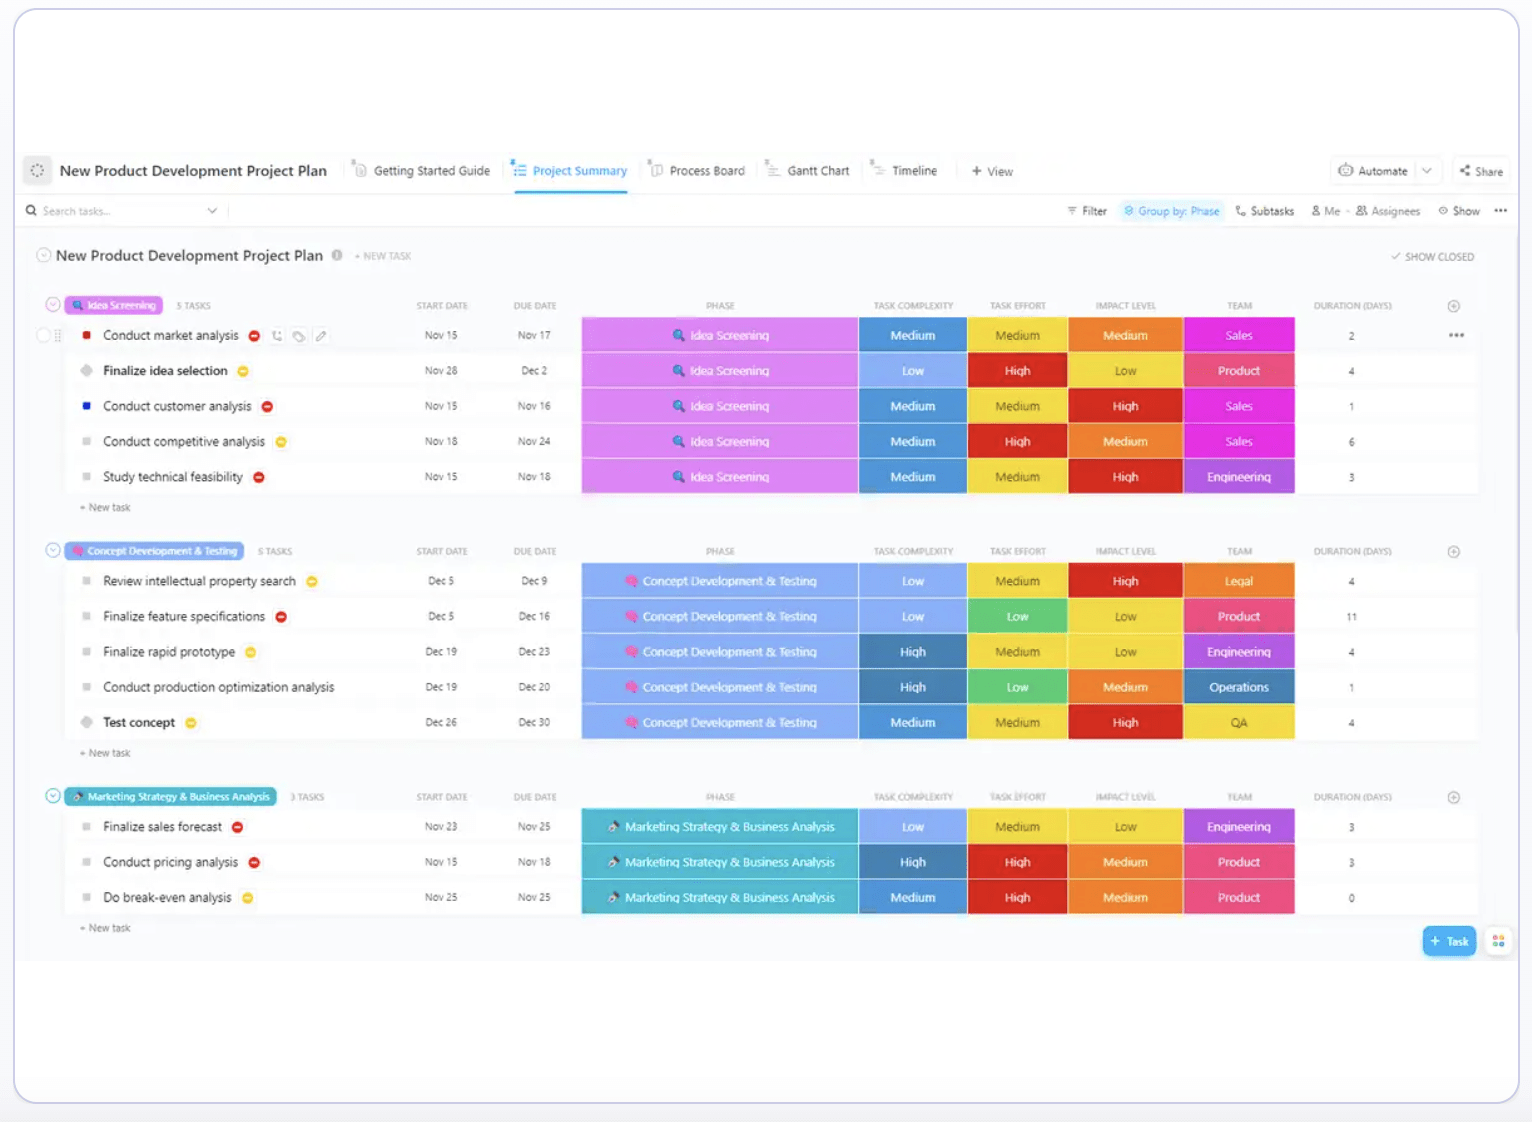The height and width of the screenshot is (1122, 1532).
Task: Click the info icon next to list title
Action: tap(337, 255)
